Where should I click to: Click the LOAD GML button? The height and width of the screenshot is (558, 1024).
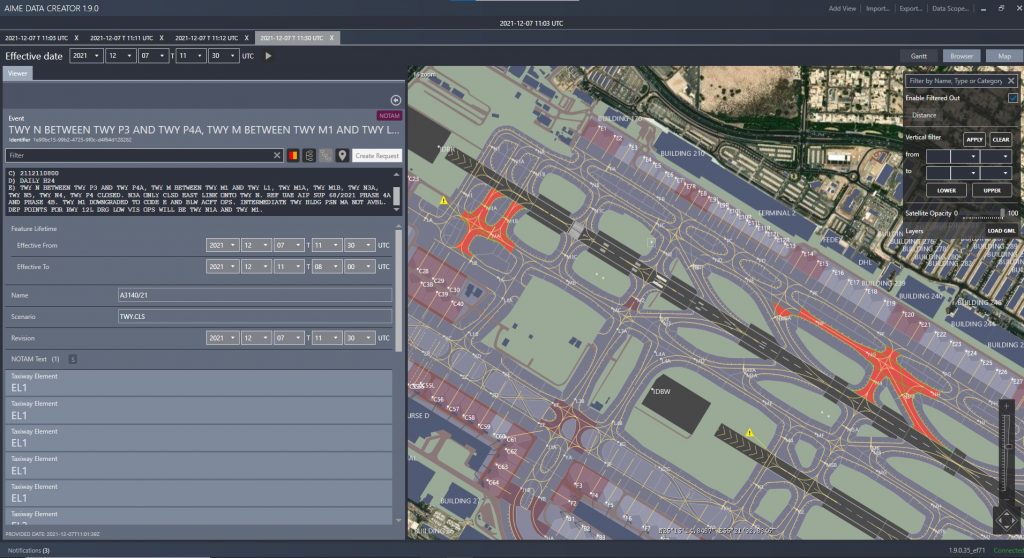(x=1001, y=231)
